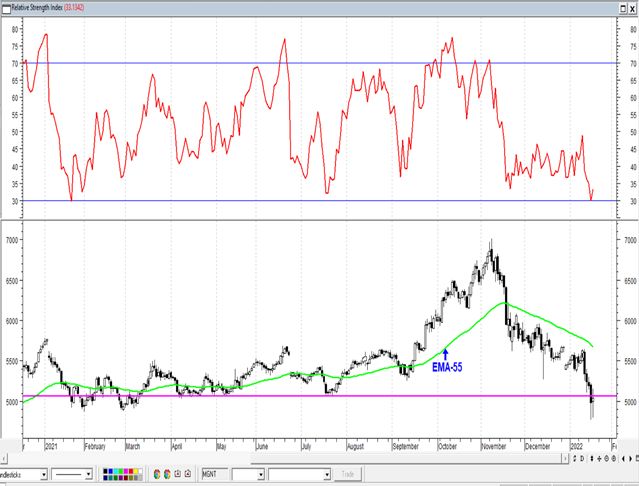Expand the dropdown next to MGNT
The height and width of the screenshot is (486, 639).
click(x=261, y=475)
